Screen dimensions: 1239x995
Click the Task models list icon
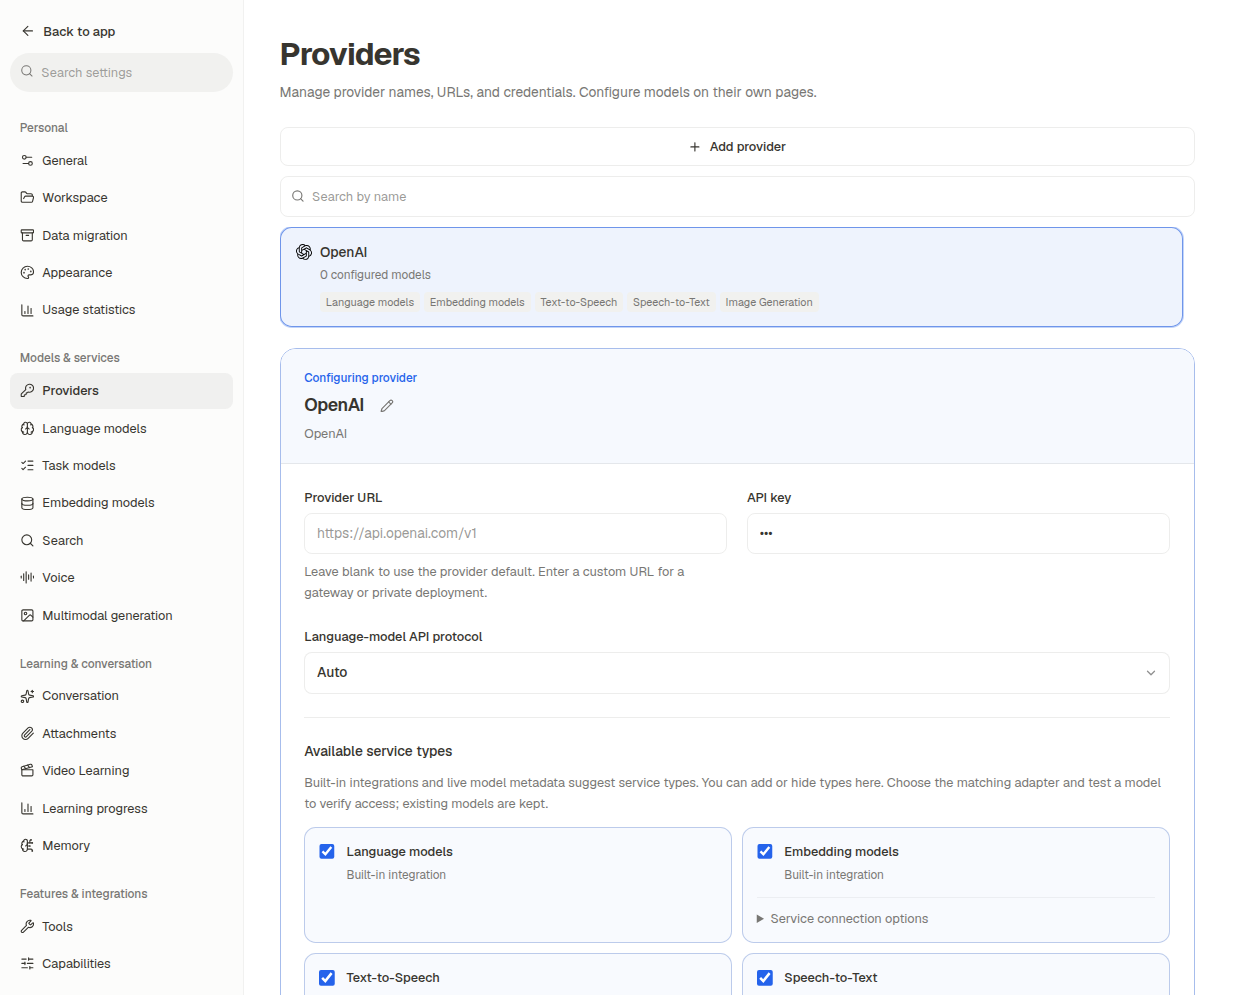[x=27, y=465]
